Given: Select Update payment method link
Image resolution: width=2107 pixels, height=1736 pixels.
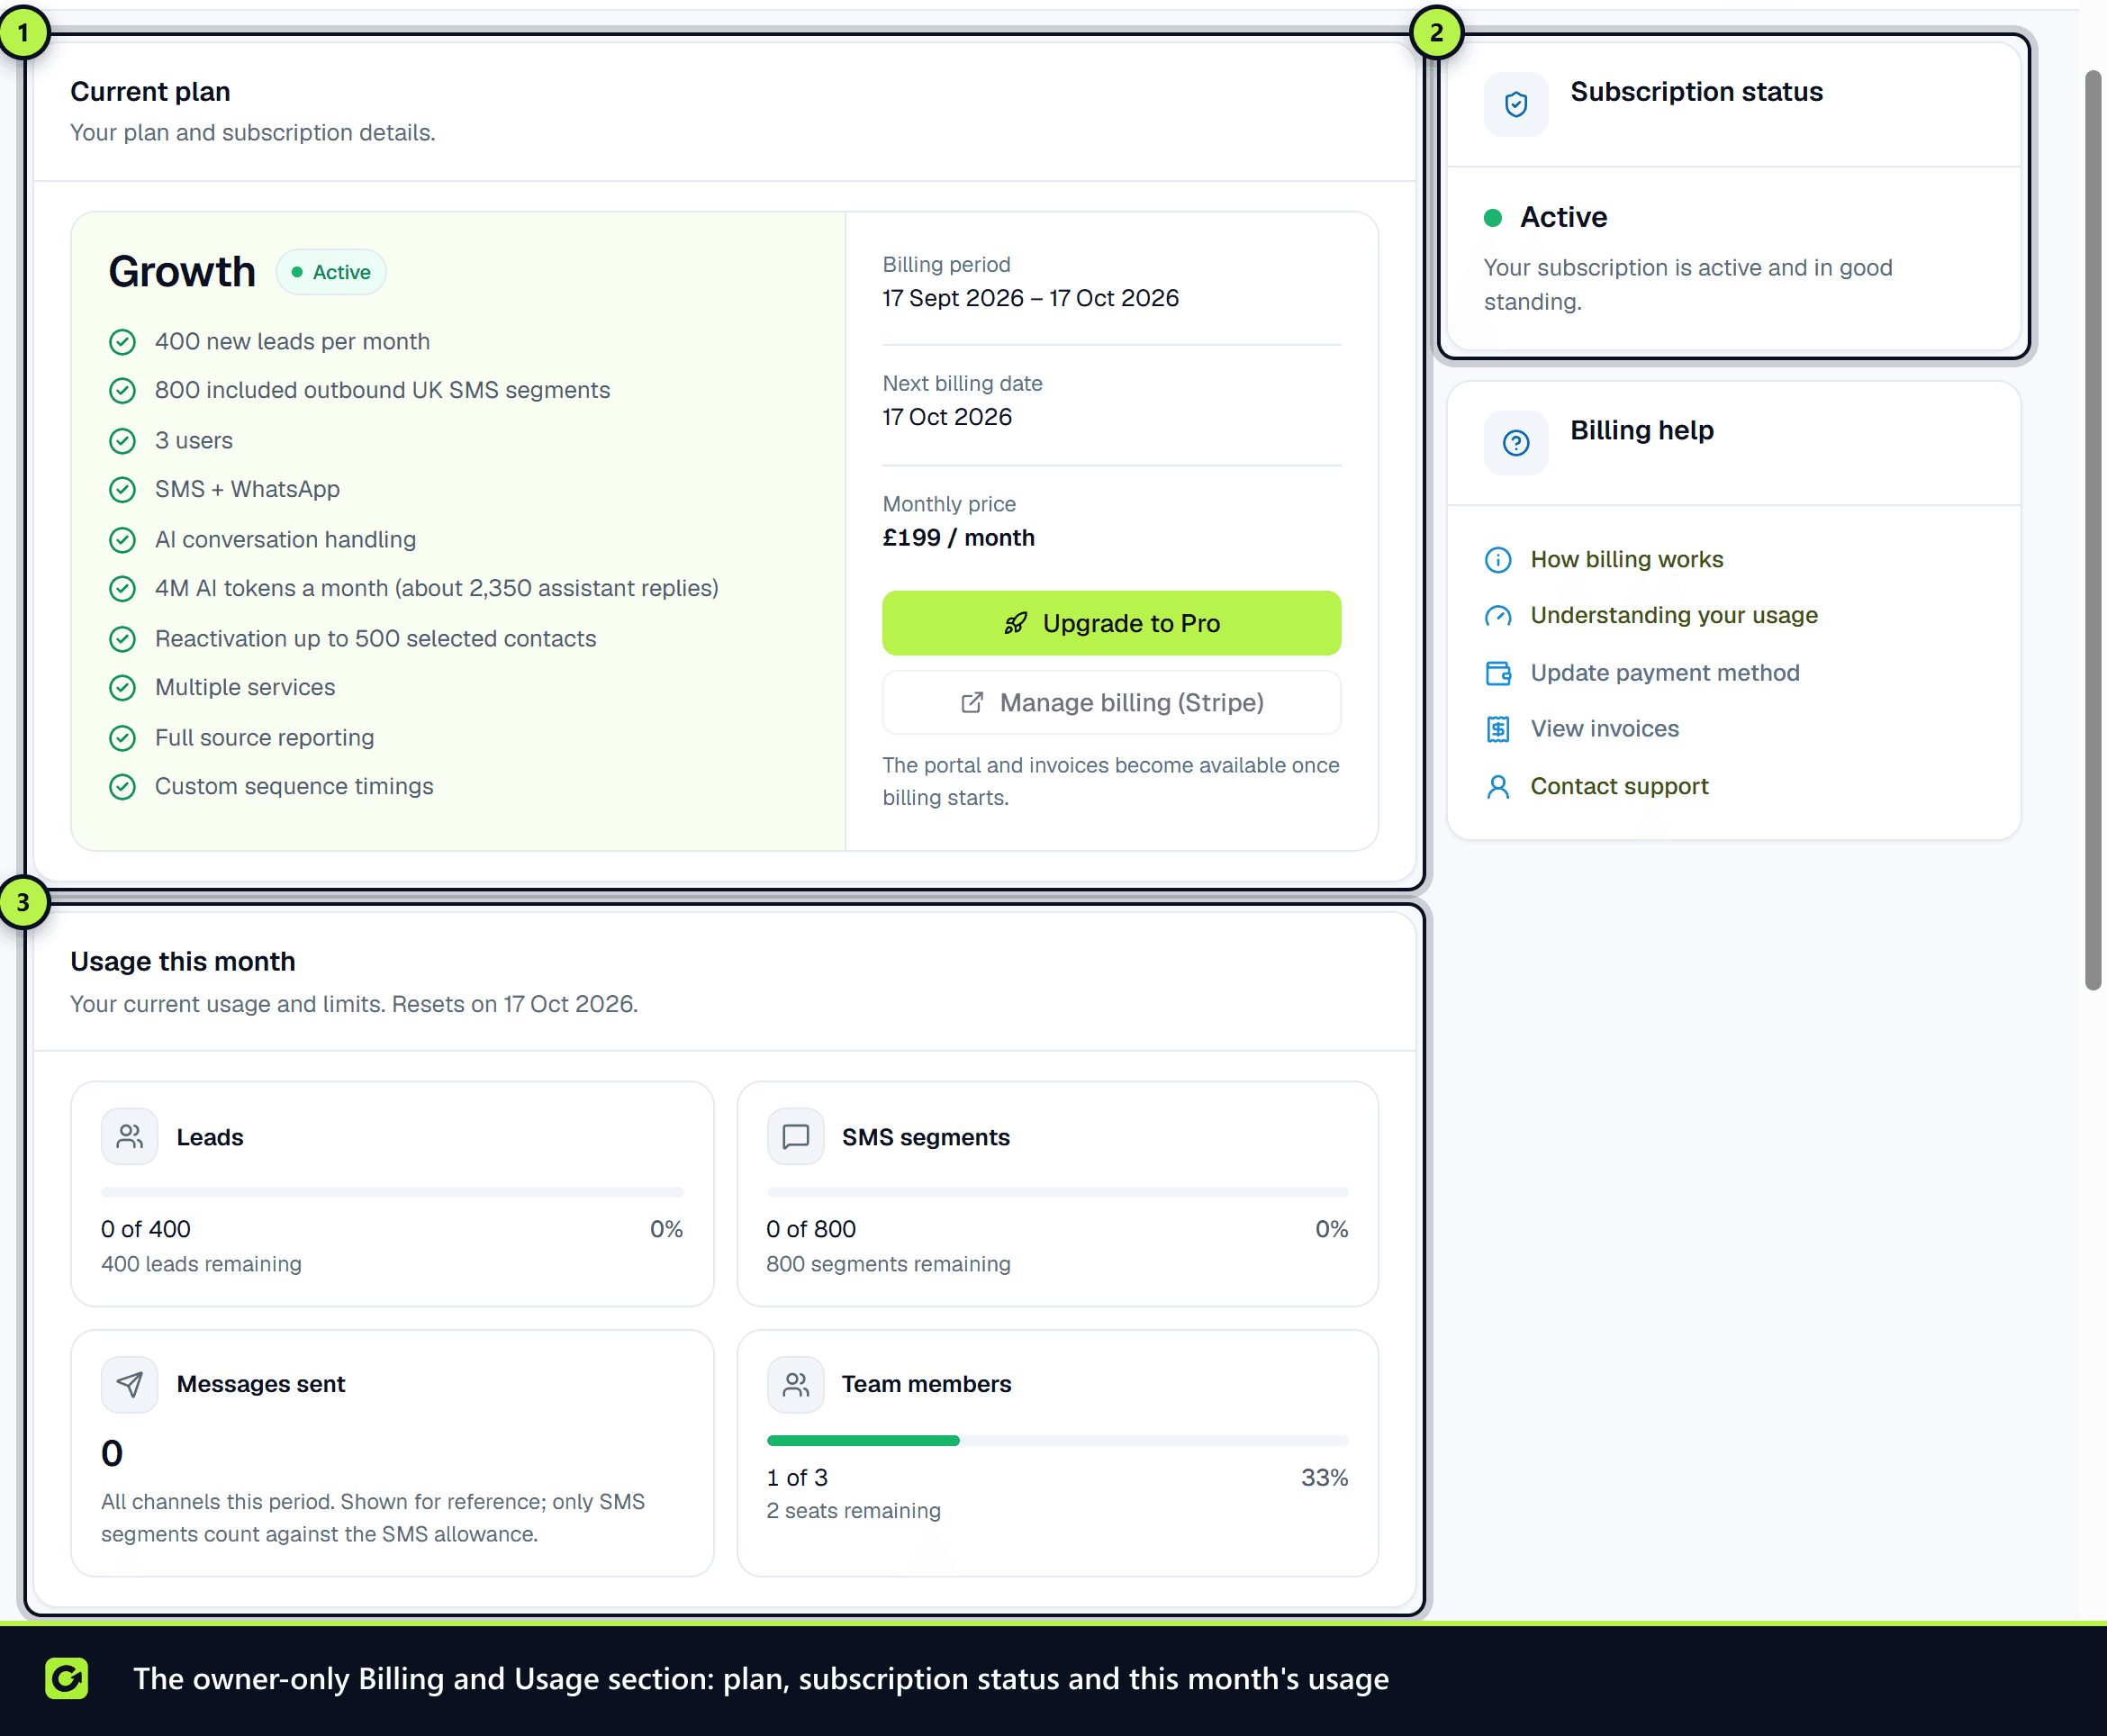Looking at the screenshot, I should [x=1664, y=673].
